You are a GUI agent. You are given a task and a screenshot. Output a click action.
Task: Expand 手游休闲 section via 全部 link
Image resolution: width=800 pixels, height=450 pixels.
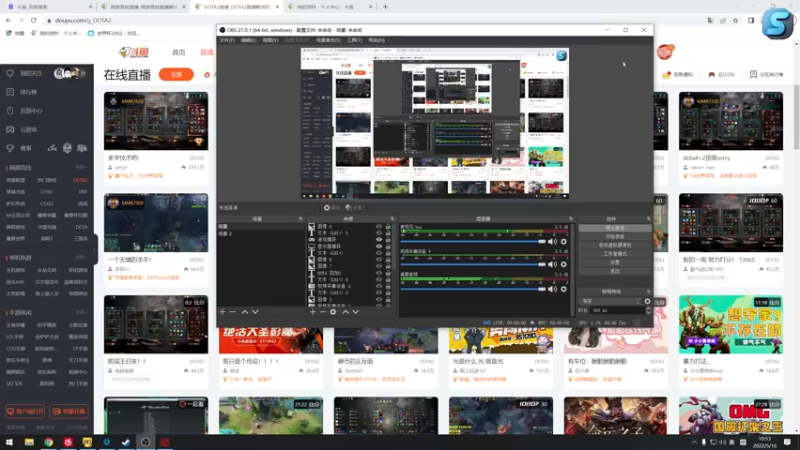point(81,312)
